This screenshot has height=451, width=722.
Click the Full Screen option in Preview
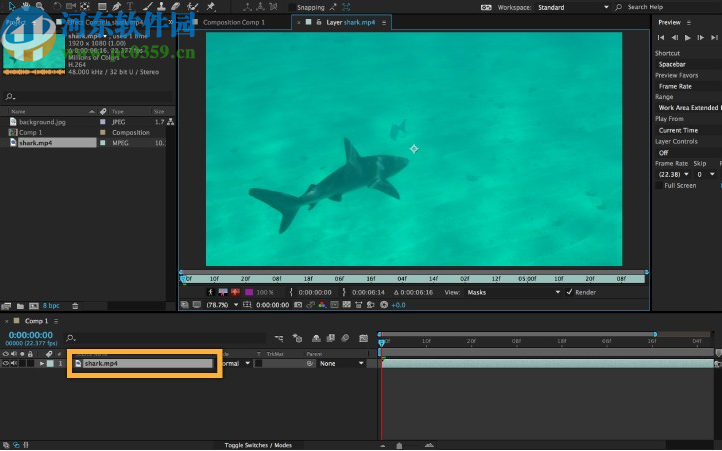(x=680, y=185)
